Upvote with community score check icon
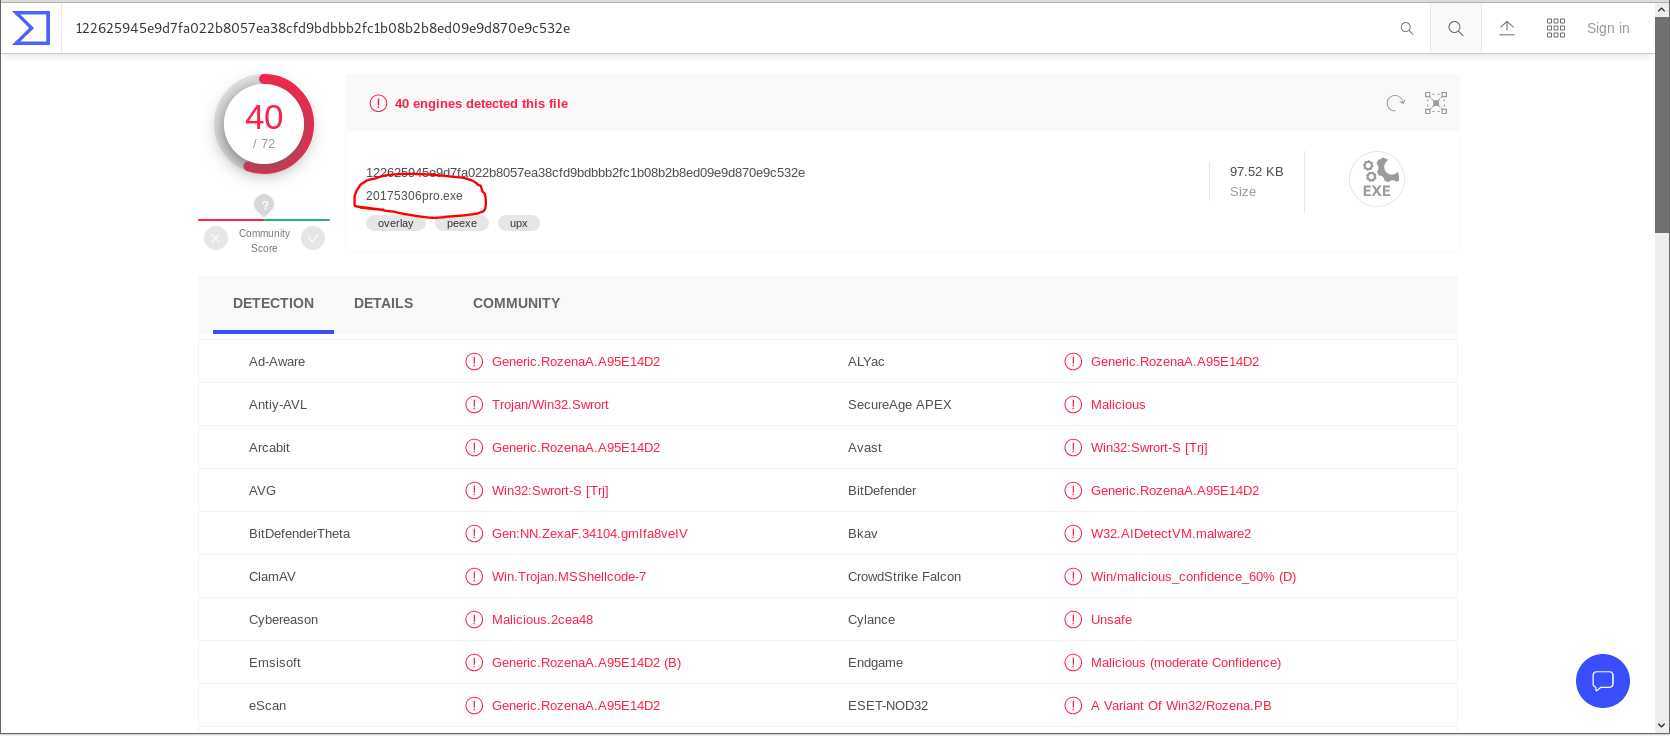Screen dimensions: 1670x736 click(313, 238)
